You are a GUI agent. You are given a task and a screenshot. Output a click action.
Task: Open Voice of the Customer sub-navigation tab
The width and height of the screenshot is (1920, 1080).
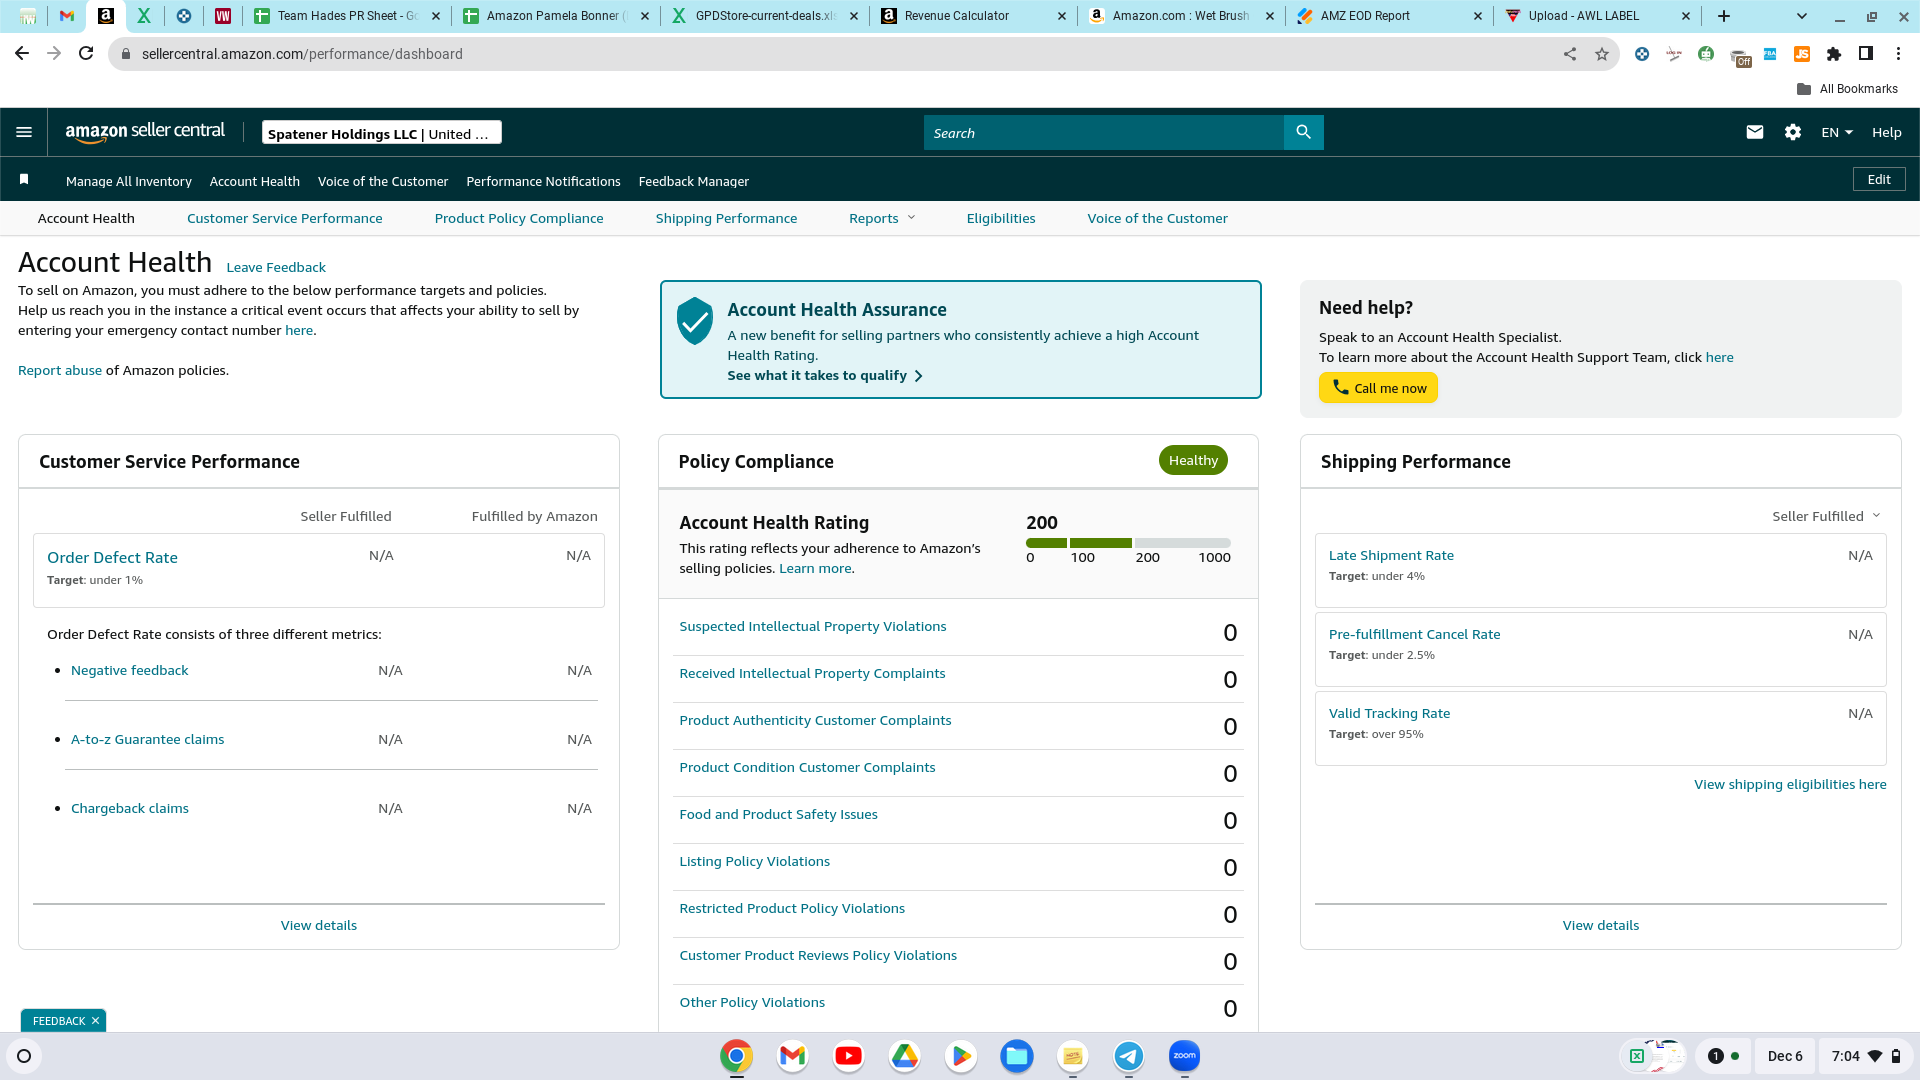(x=1157, y=218)
